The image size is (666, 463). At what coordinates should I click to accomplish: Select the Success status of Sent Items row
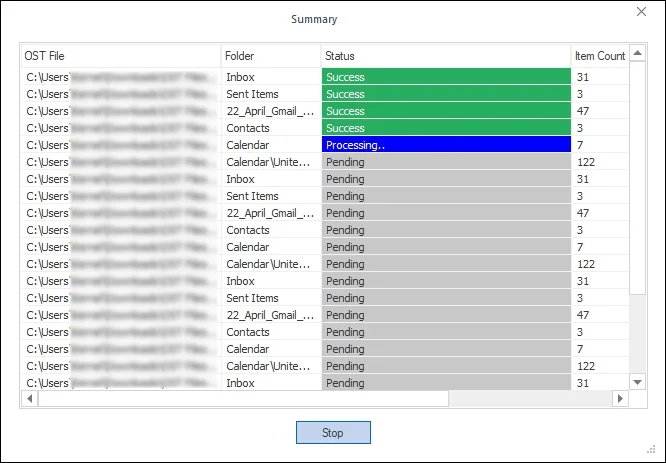[446, 93]
